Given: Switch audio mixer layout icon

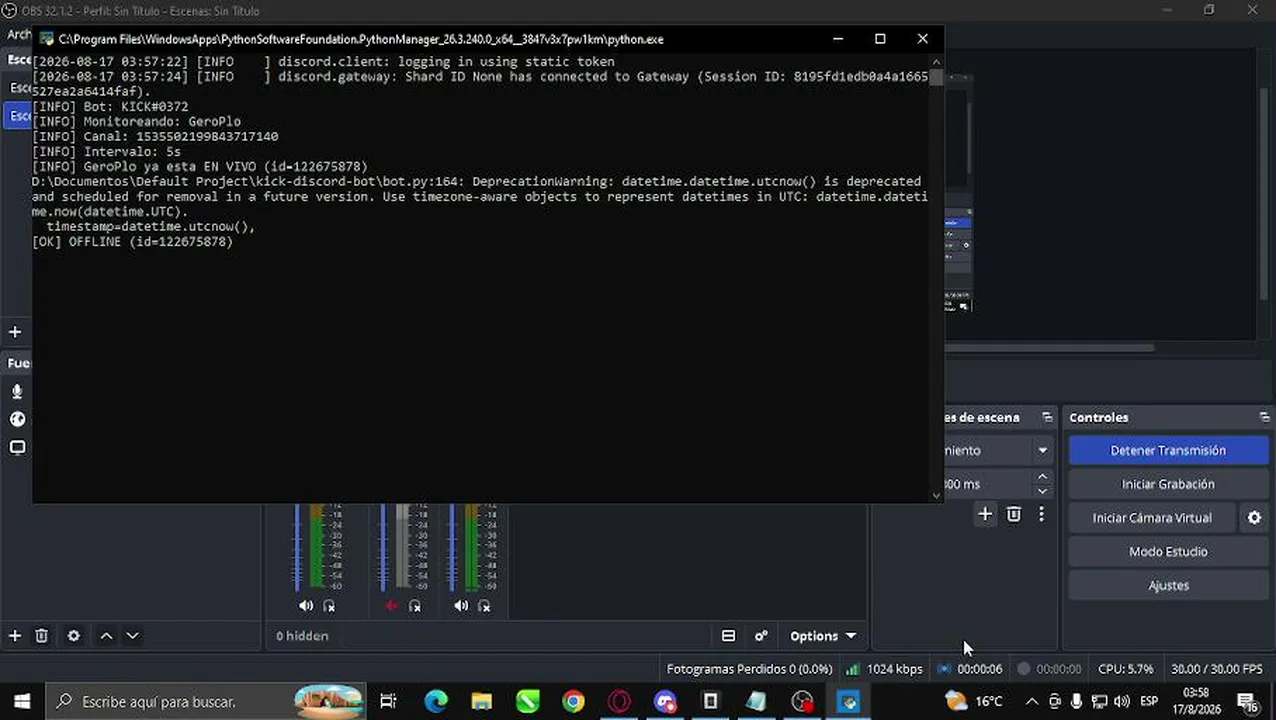Looking at the screenshot, I should point(728,636).
